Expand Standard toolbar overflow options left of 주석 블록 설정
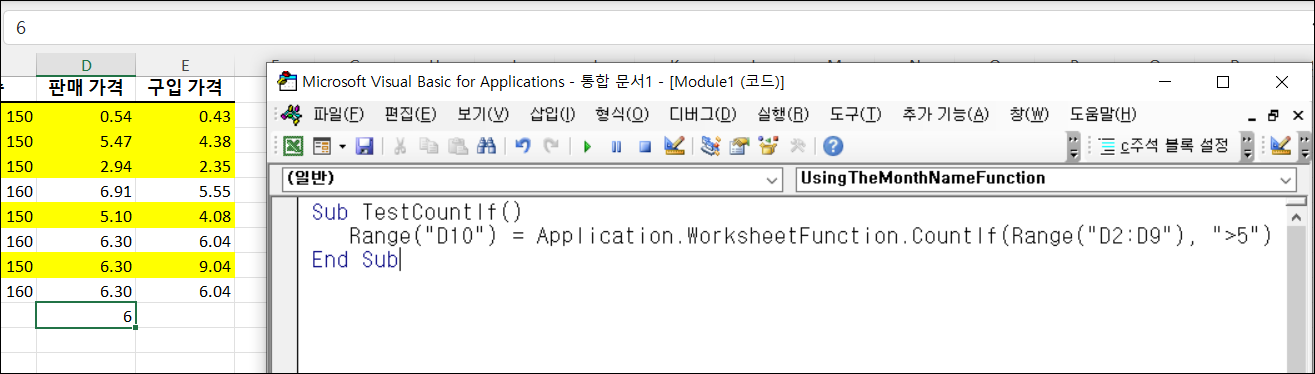Screen dimensions: 1315x374 click(x=1074, y=147)
